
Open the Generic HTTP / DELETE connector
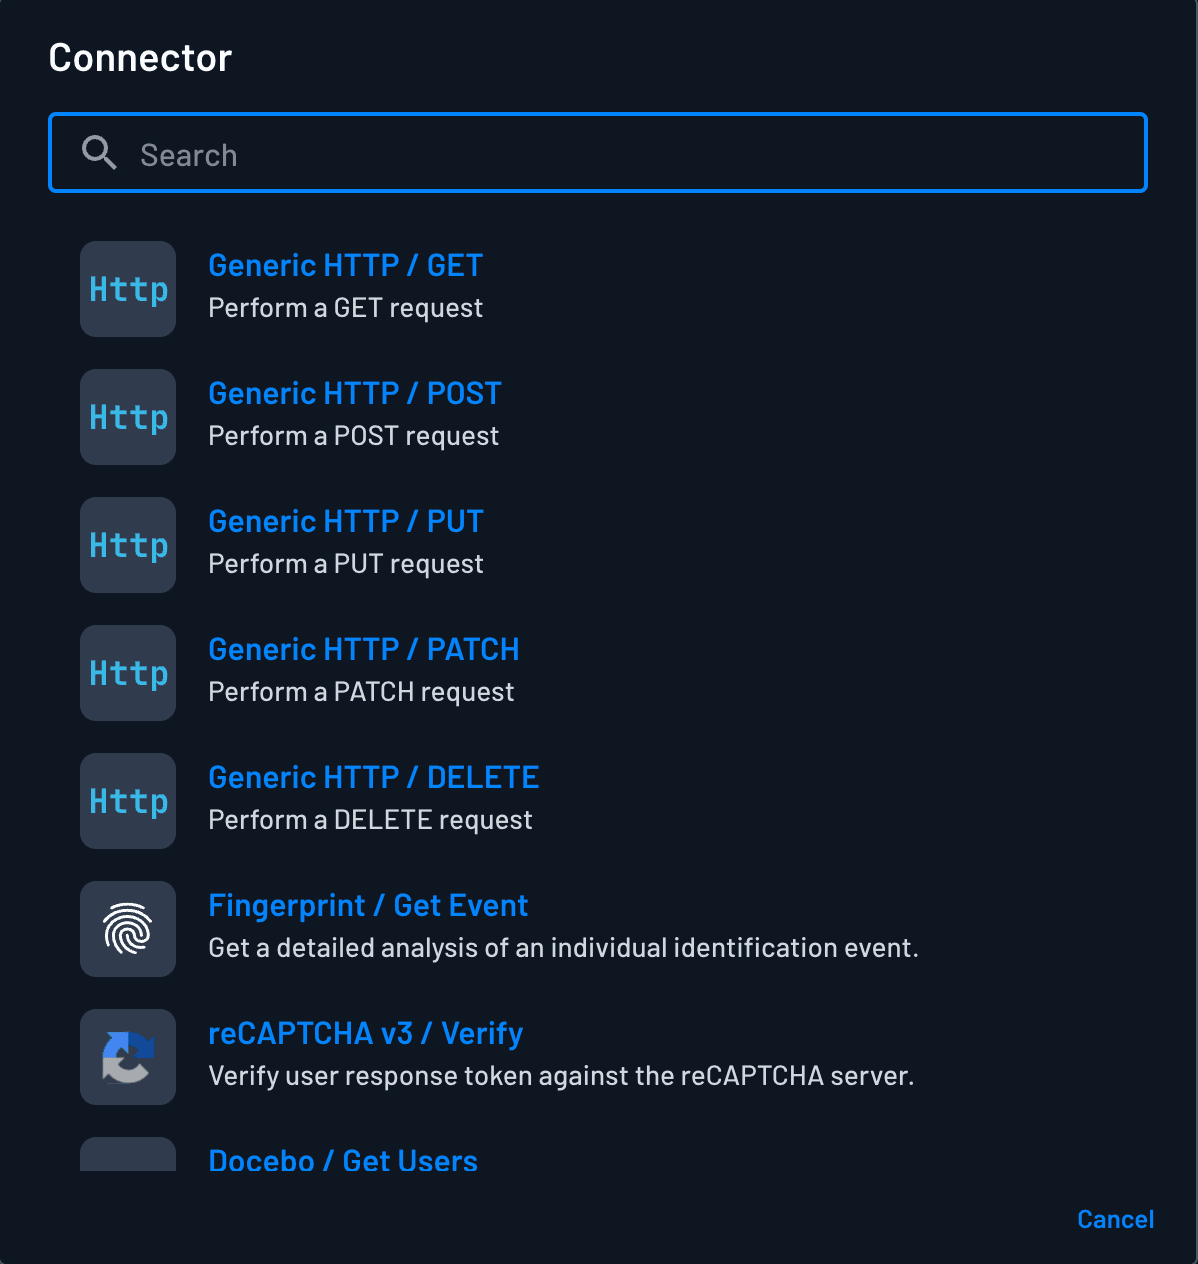pos(373,777)
